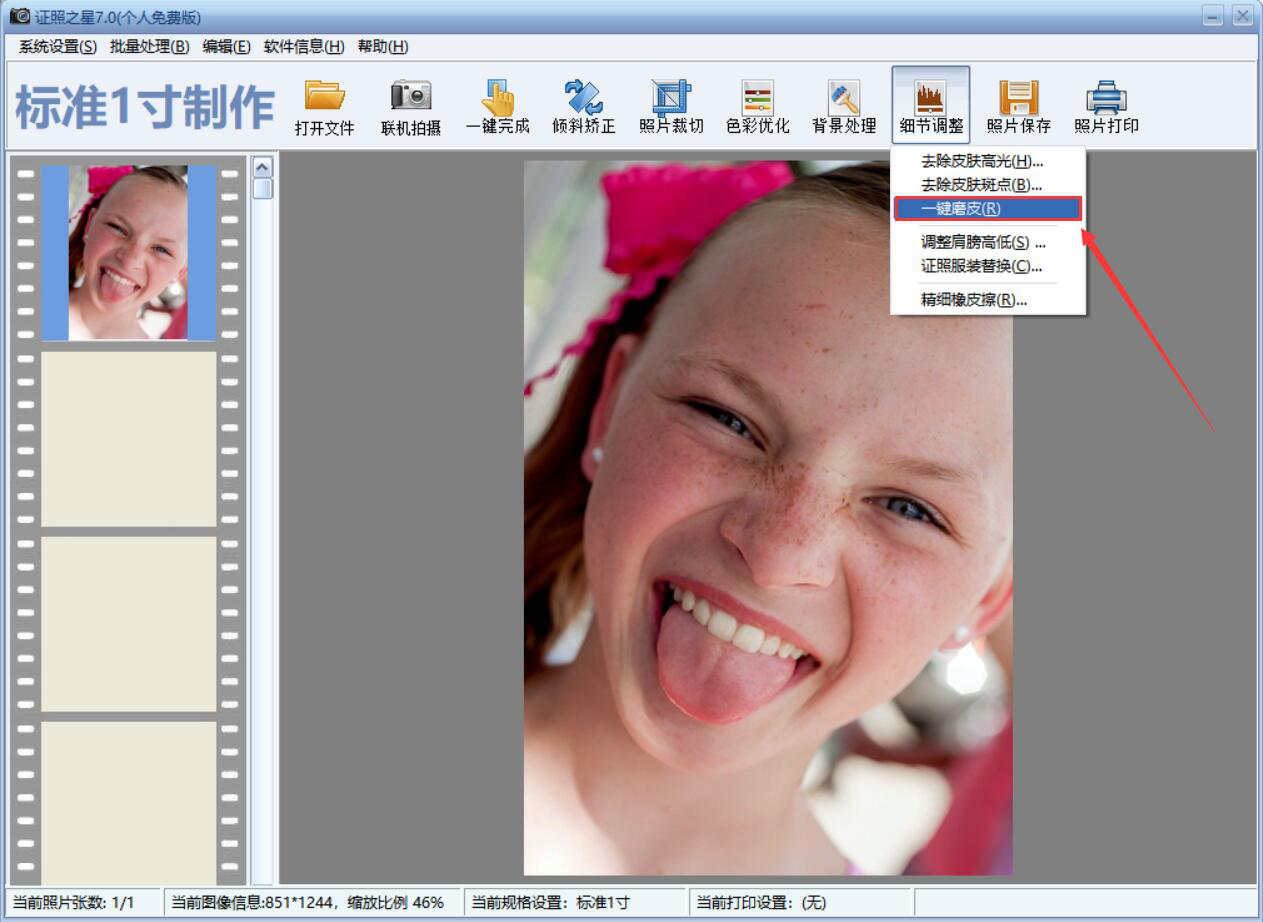Screen dimensions: 1263x922
Task: Open the 系统设置 menu
Action: coord(58,47)
